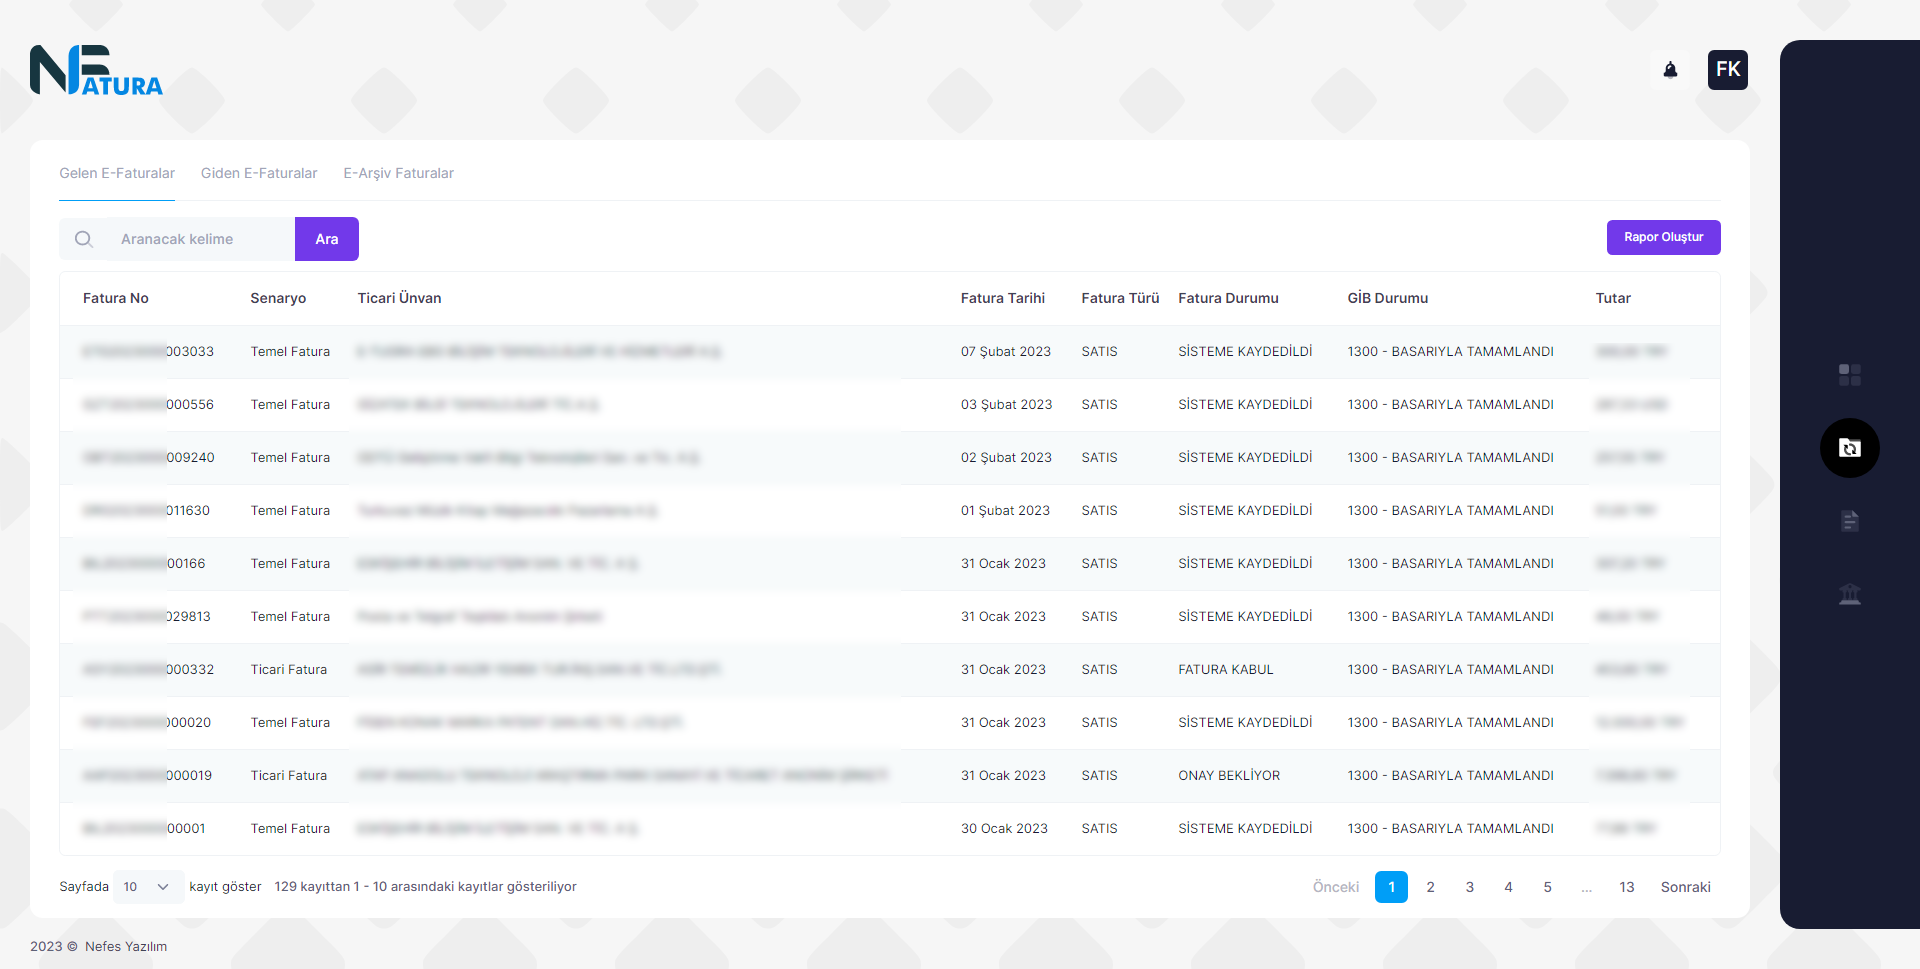This screenshot has height=969, width=1920.
Task: Sort by Fatura Tarihi column header
Action: pos(1002,298)
